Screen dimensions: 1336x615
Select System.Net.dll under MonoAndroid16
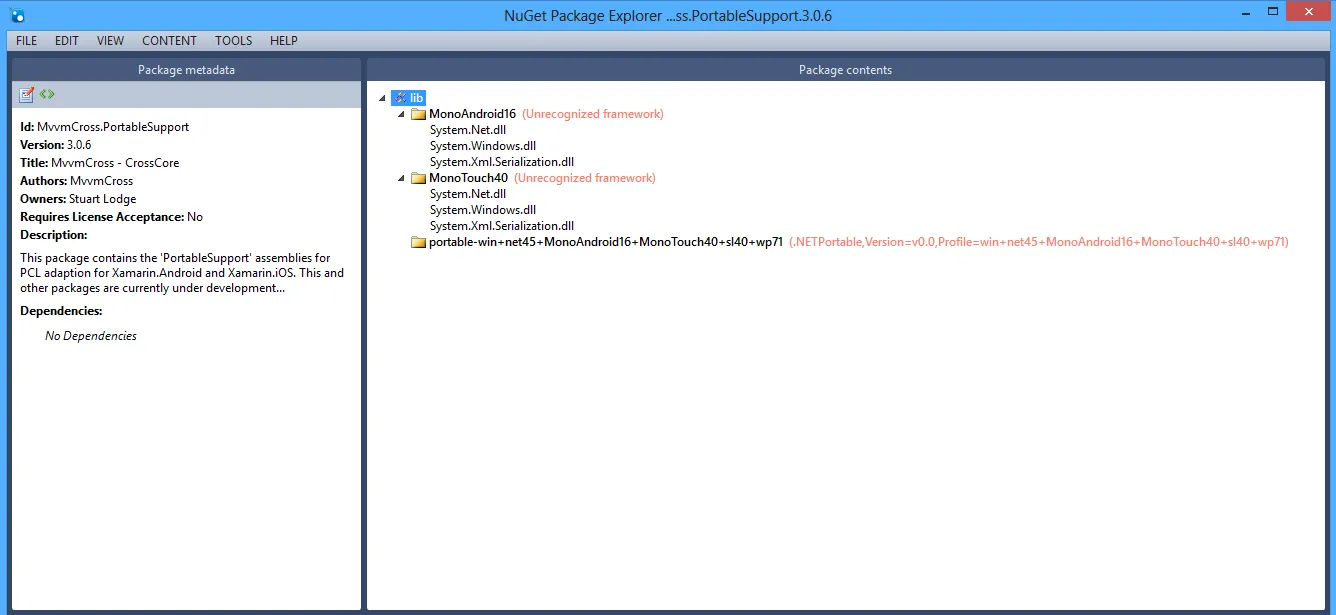(468, 130)
